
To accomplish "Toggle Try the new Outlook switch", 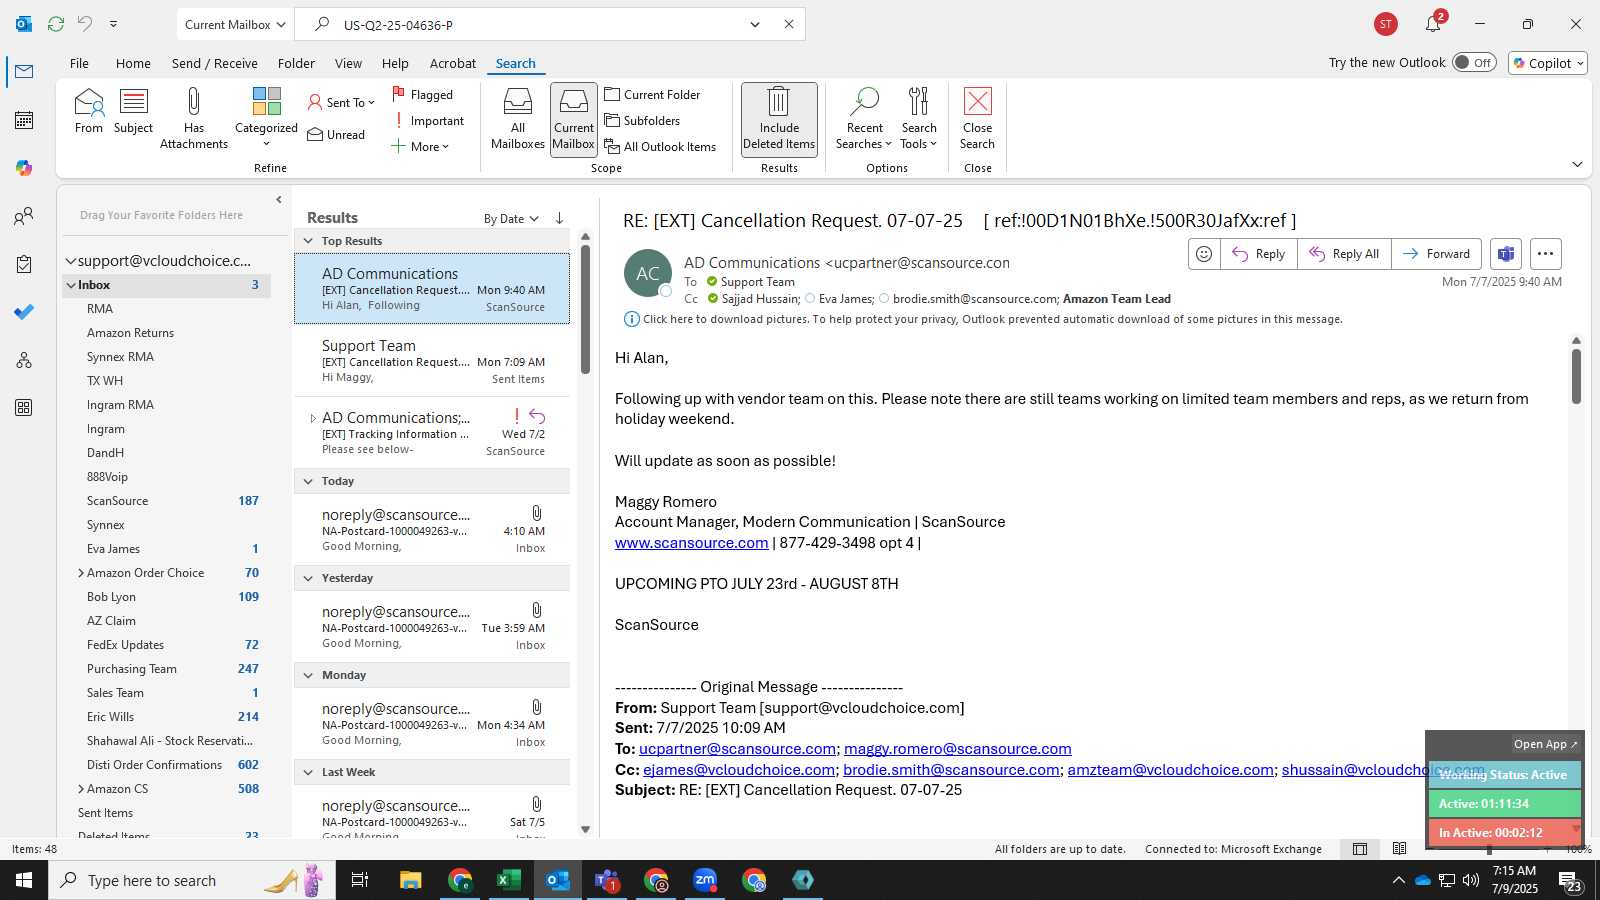I will pos(1474,63).
